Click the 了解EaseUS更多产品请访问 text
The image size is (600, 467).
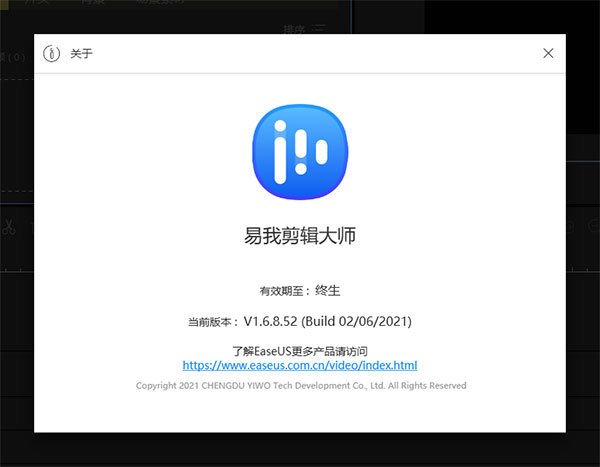[300, 351]
